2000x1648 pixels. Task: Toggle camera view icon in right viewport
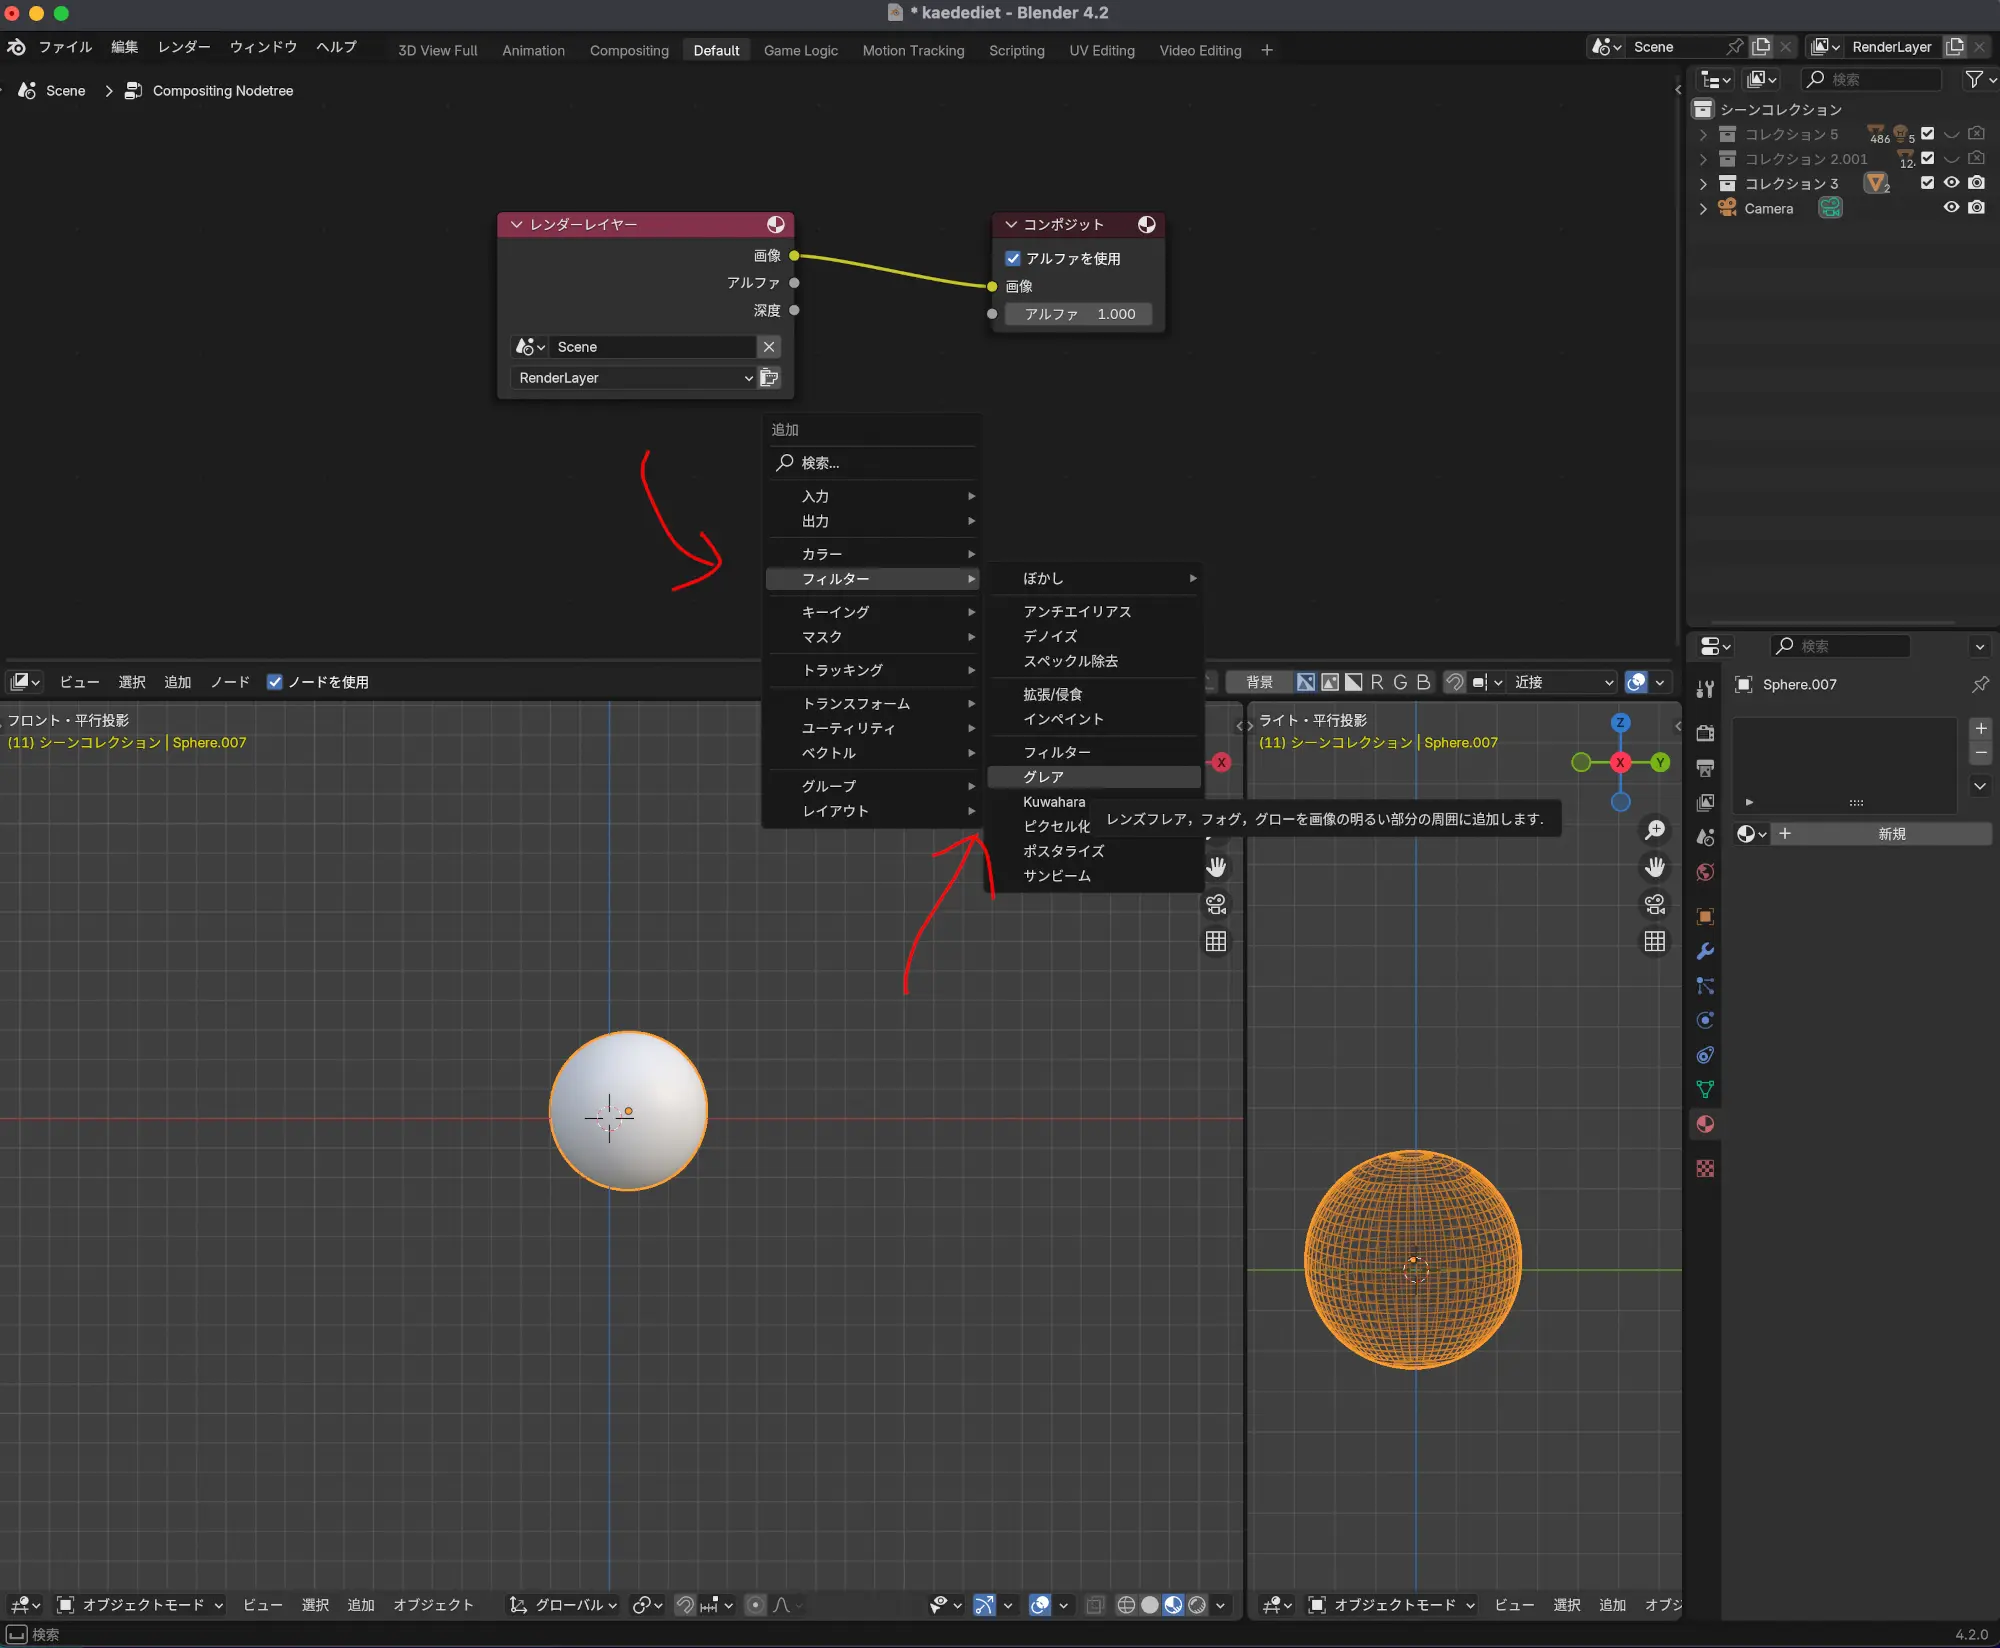click(1655, 904)
